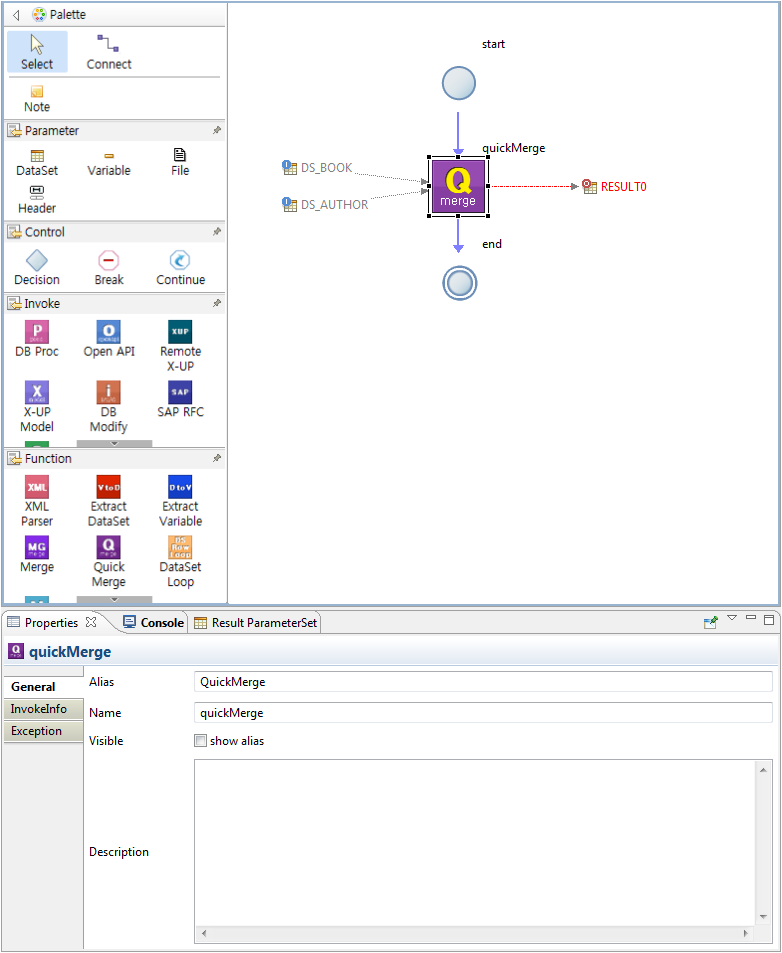Open the Exception properties section
The image size is (782, 953).
(x=37, y=731)
